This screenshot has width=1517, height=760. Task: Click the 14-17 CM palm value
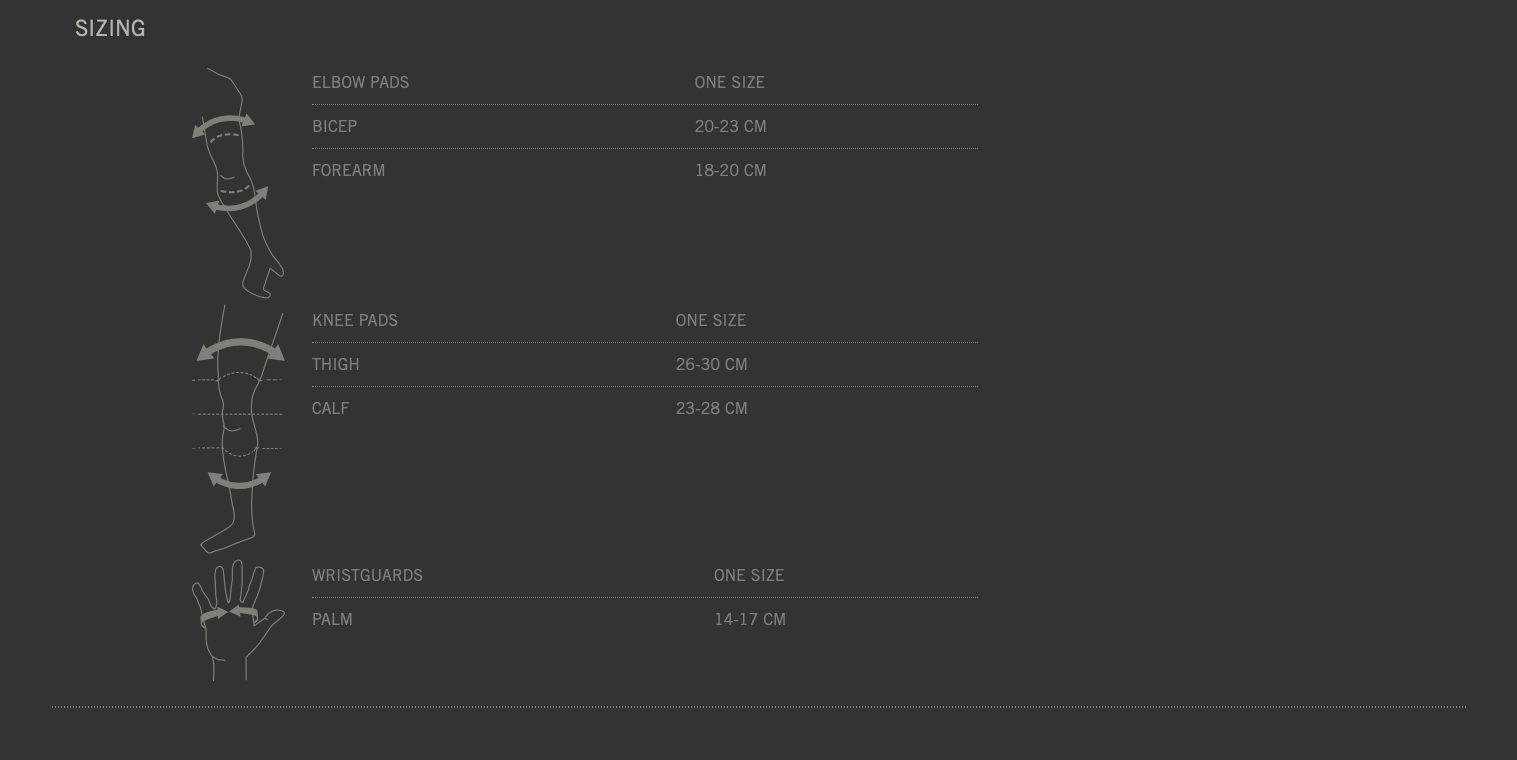pyautogui.click(x=750, y=619)
